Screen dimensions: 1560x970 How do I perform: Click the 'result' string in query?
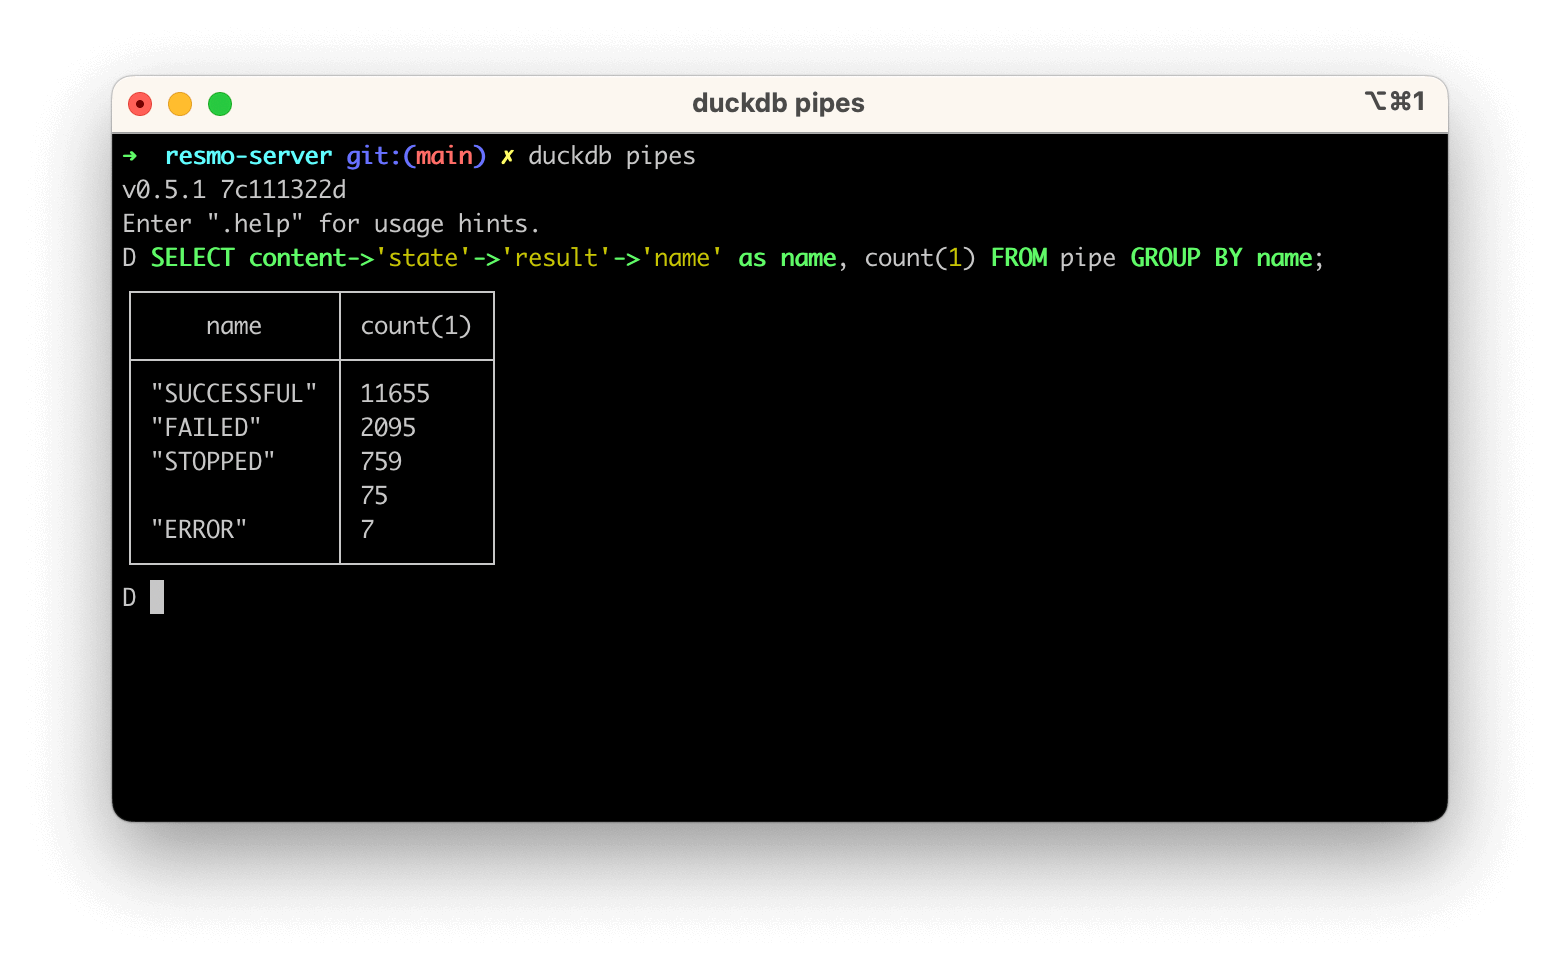click(x=556, y=258)
